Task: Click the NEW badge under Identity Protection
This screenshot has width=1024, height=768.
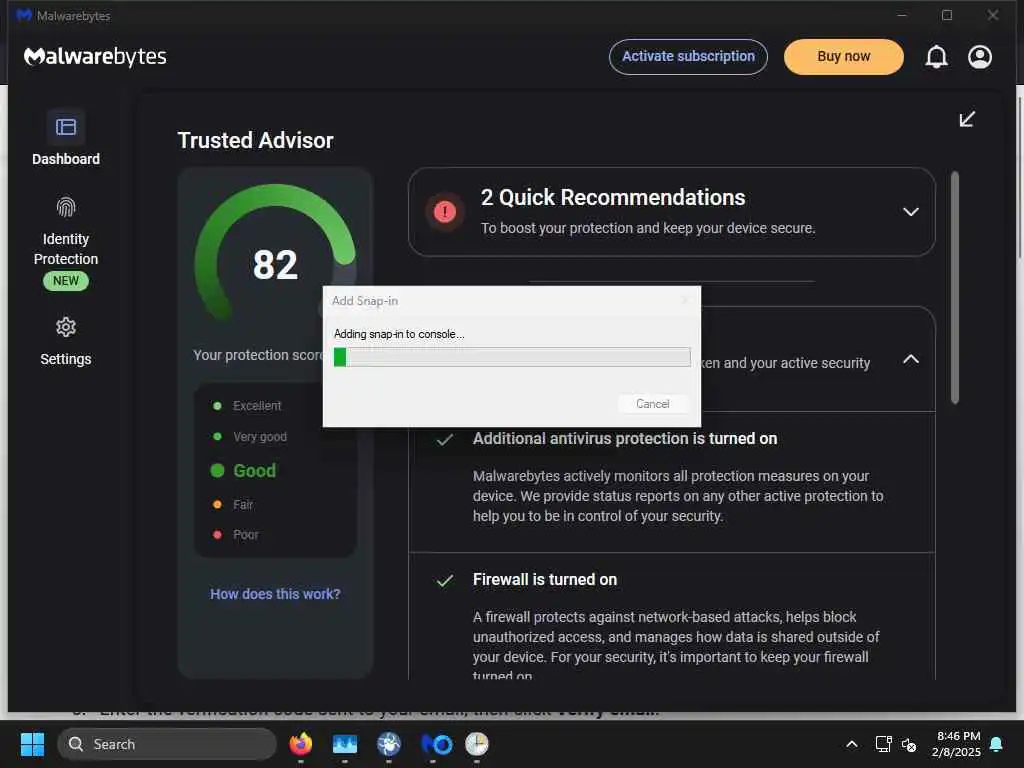Action: (x=66, y=281)
